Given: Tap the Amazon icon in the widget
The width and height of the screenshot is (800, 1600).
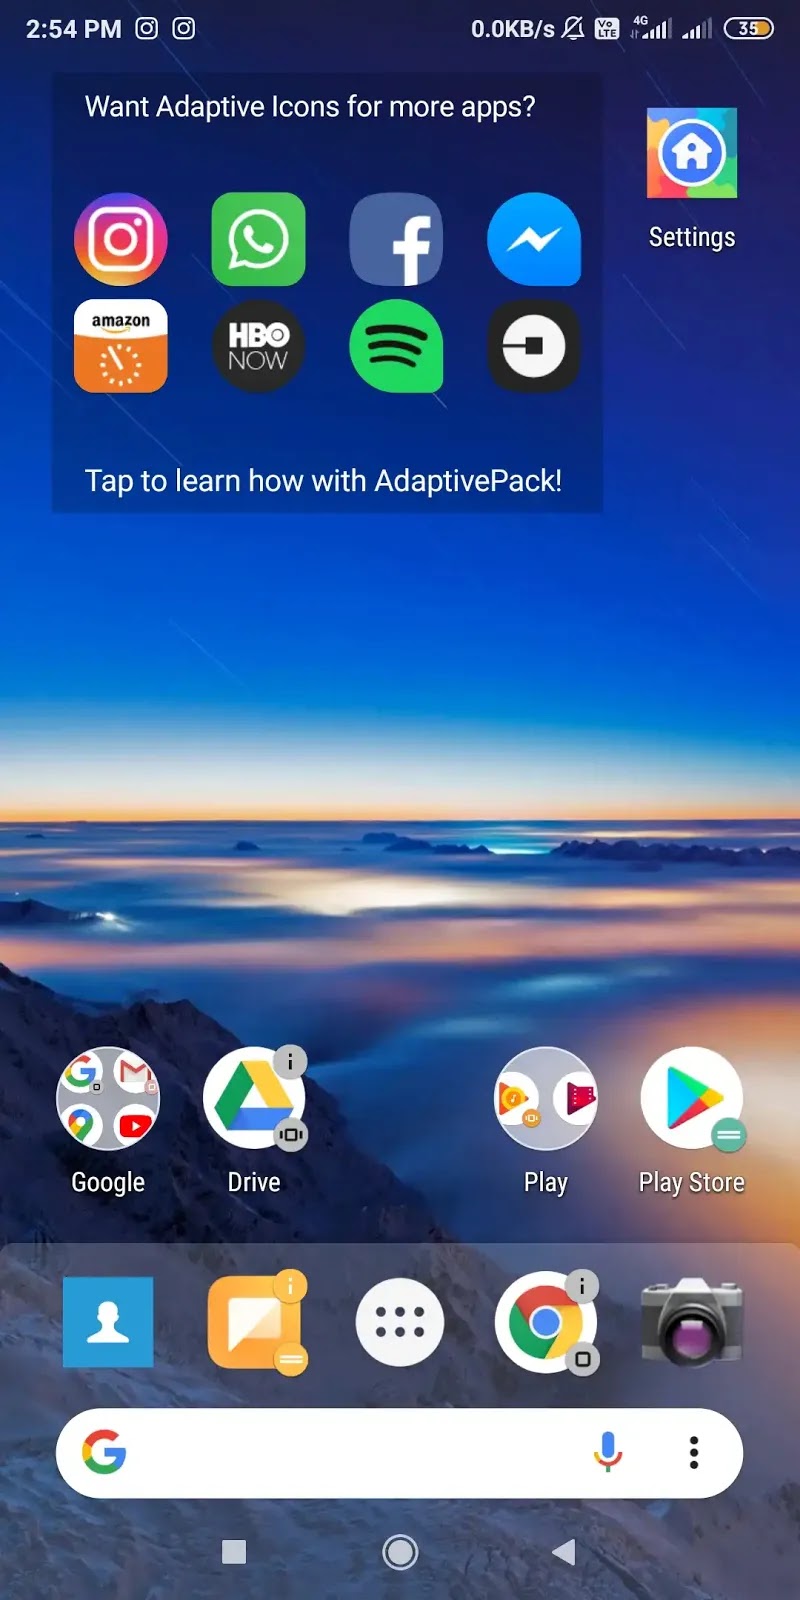Looking at the screenshot, I should tap(121, 346).
